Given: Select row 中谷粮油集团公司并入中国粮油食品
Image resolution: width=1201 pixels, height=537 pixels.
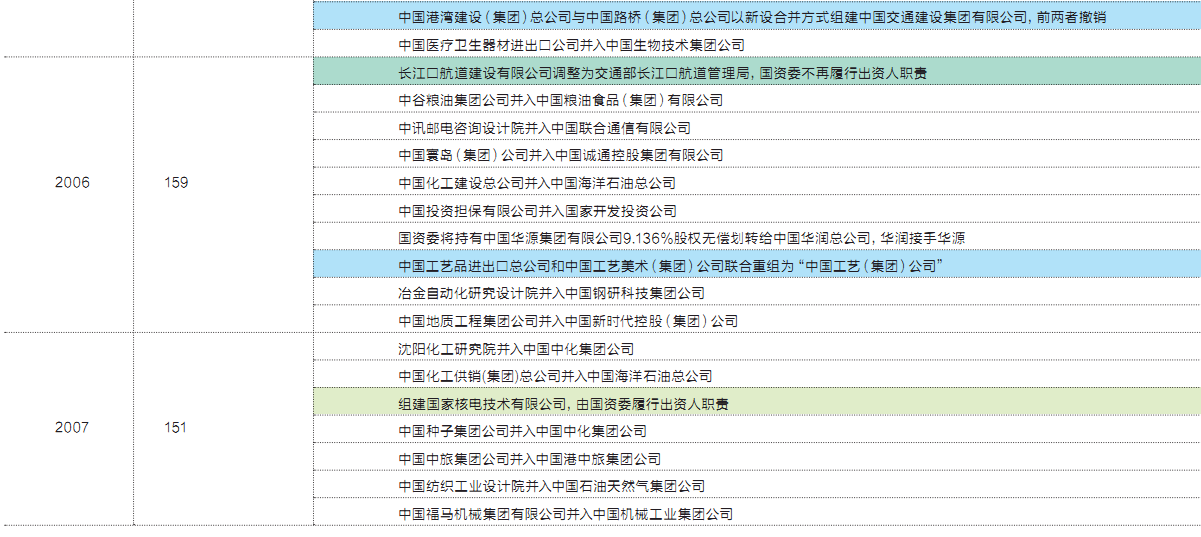Looking at the screenshot, I should coord(757,100).
